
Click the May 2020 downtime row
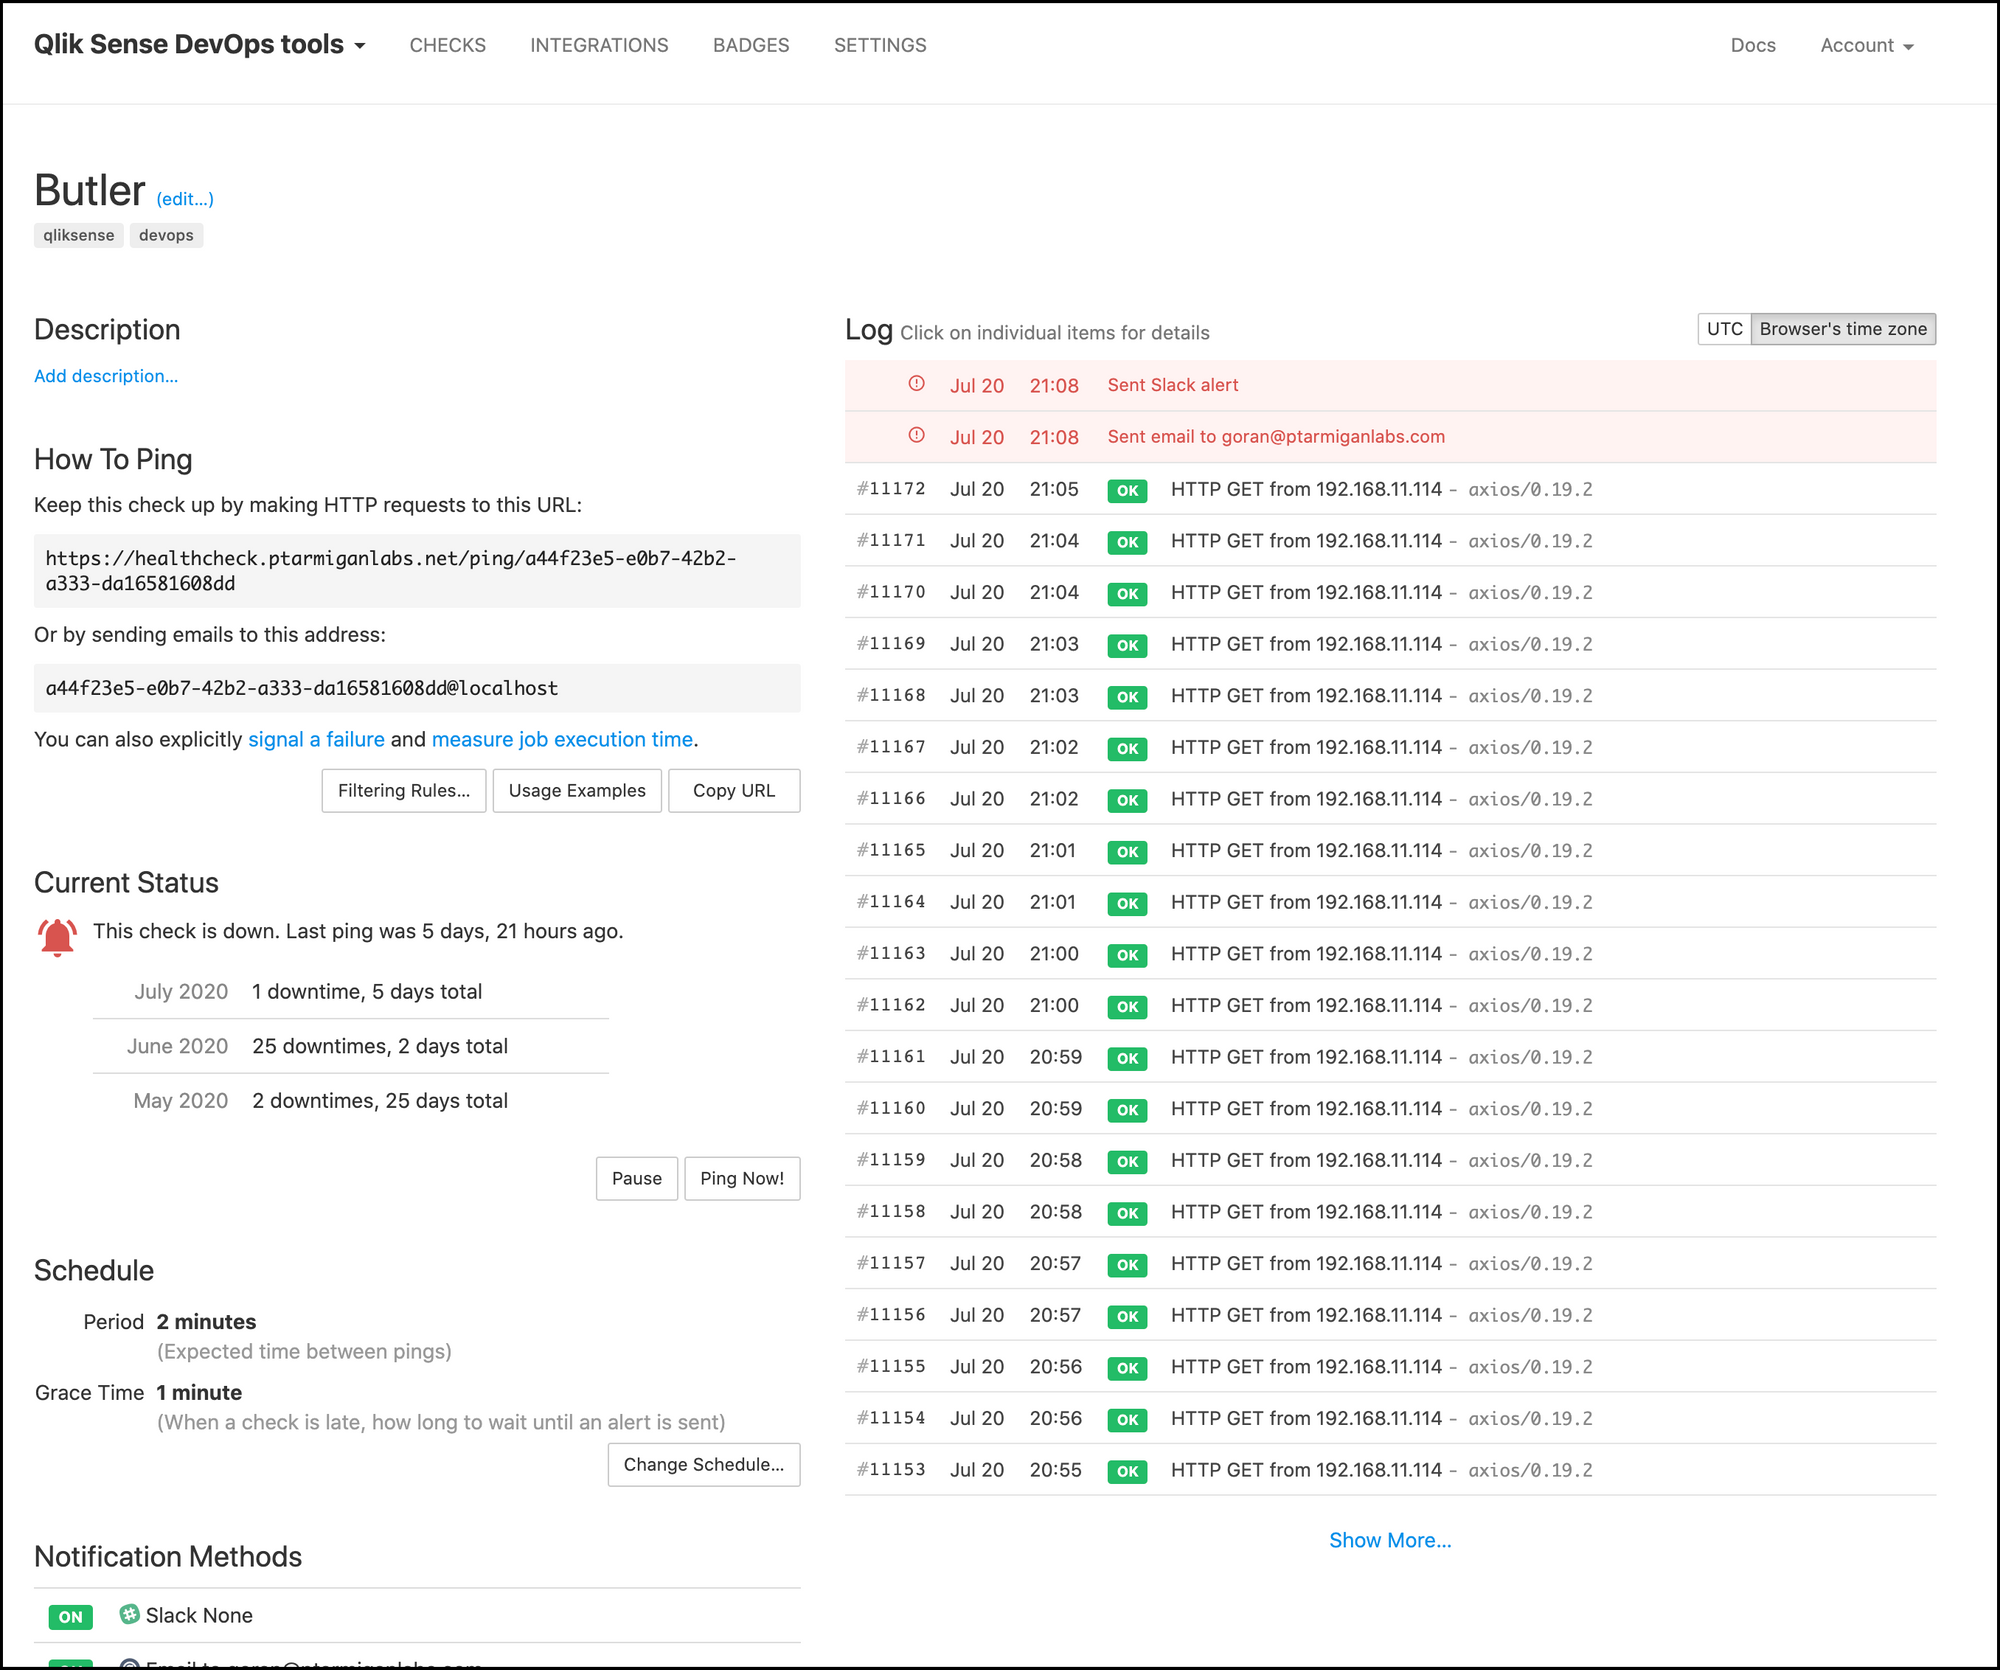click(351, 1101)
